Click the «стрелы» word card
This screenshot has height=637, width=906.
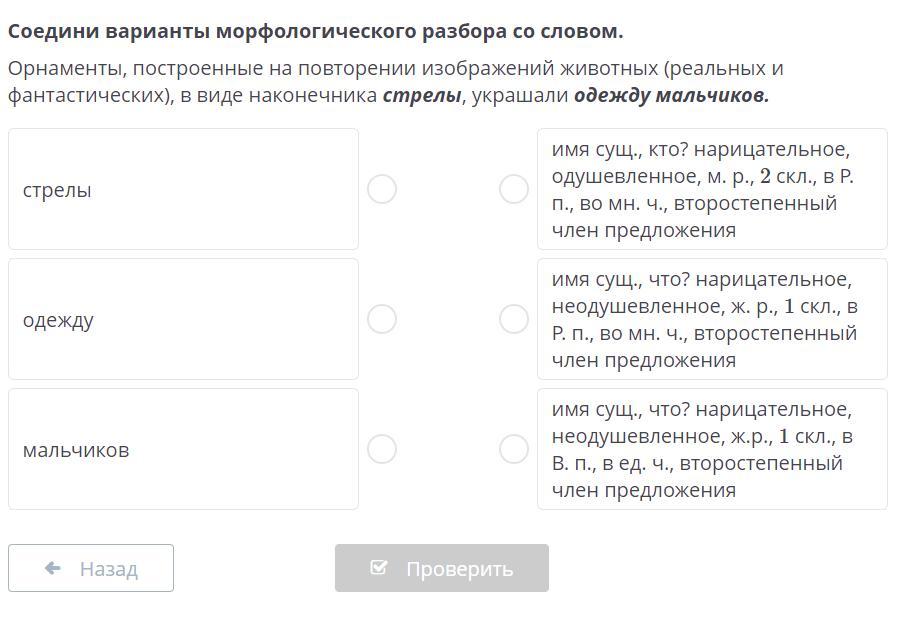(x=183, y=189)
